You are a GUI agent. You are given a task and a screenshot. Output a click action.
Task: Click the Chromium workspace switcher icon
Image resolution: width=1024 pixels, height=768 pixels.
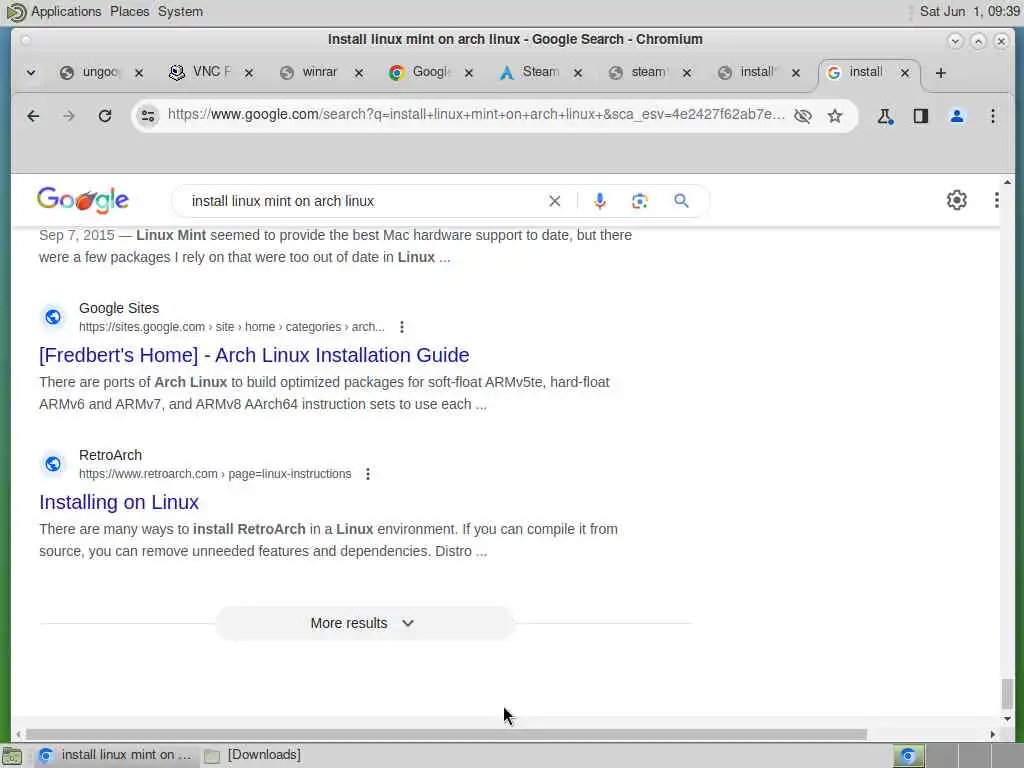908,756
